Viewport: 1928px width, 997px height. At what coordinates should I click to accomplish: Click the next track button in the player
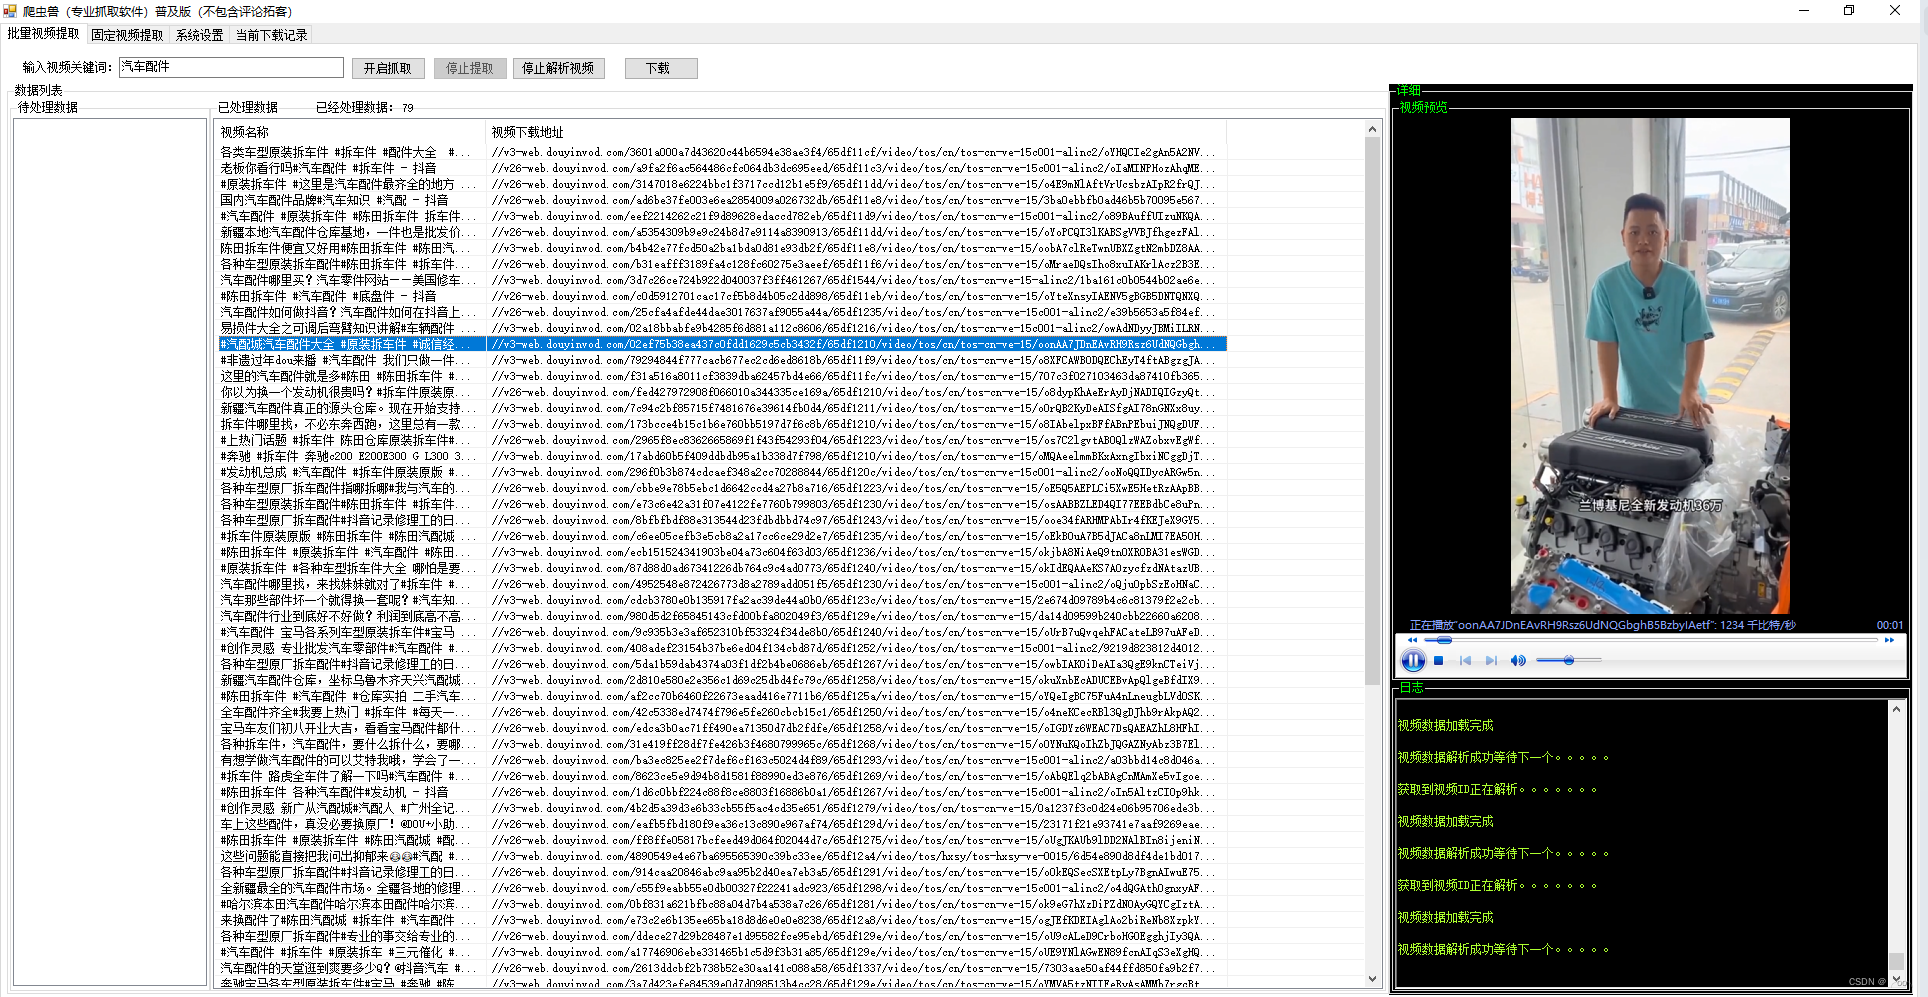click(x=1491, y=660)
